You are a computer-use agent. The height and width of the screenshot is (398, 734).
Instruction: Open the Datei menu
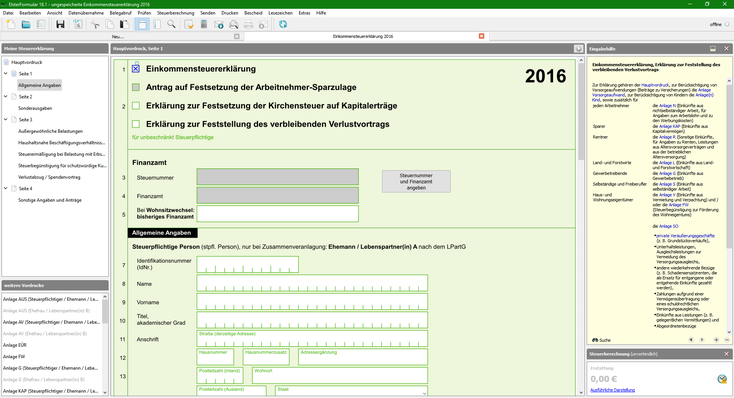pos(8,13)
